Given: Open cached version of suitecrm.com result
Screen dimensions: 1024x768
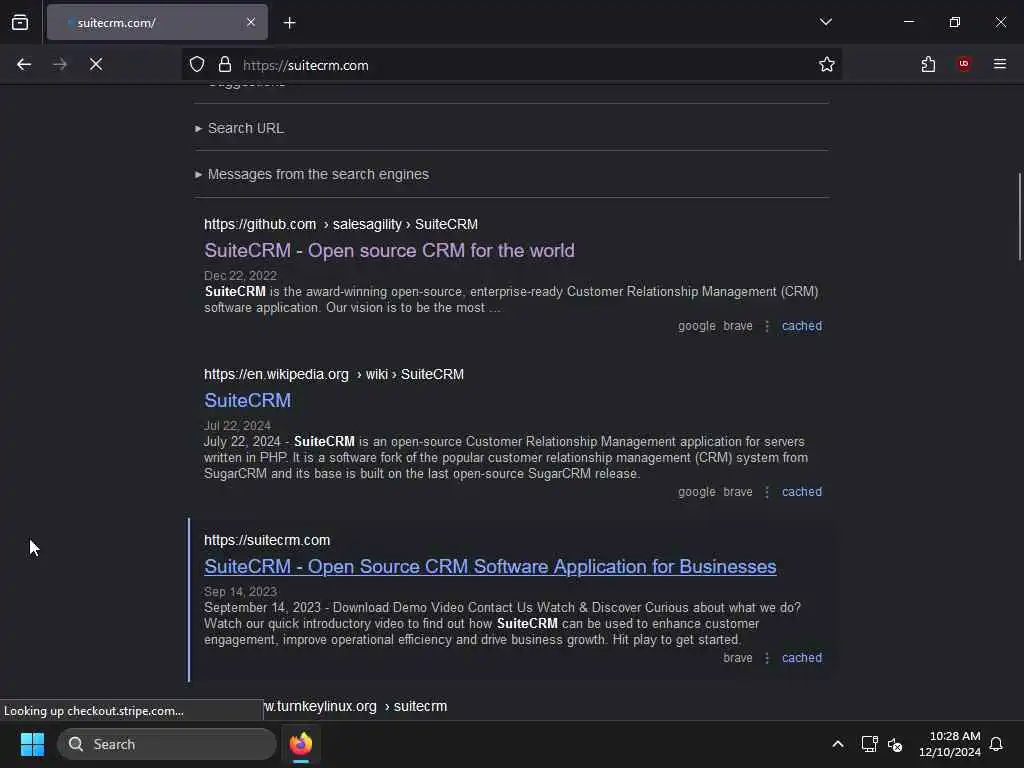Looking at the screenshot, I should (802, 658).
